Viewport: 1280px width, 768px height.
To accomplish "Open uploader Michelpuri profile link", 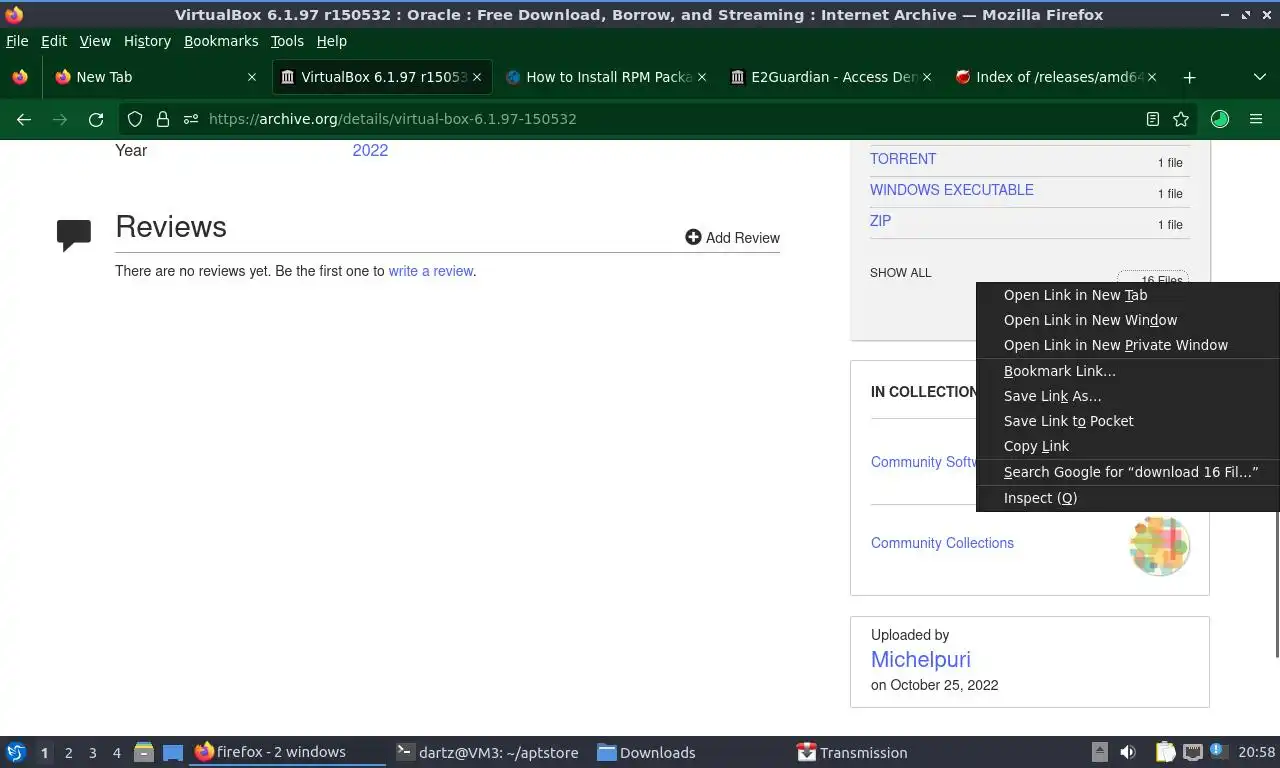I will coord(921,659).
